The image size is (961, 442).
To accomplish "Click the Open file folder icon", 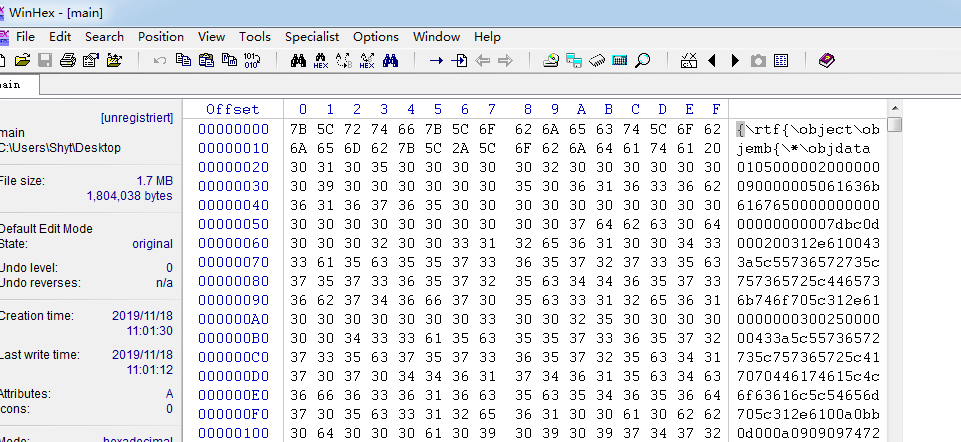I will [22, 60].
